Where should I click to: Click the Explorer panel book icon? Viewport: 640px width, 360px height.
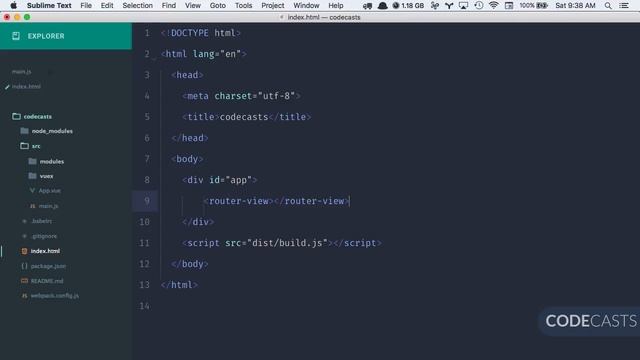pos(16,36)
